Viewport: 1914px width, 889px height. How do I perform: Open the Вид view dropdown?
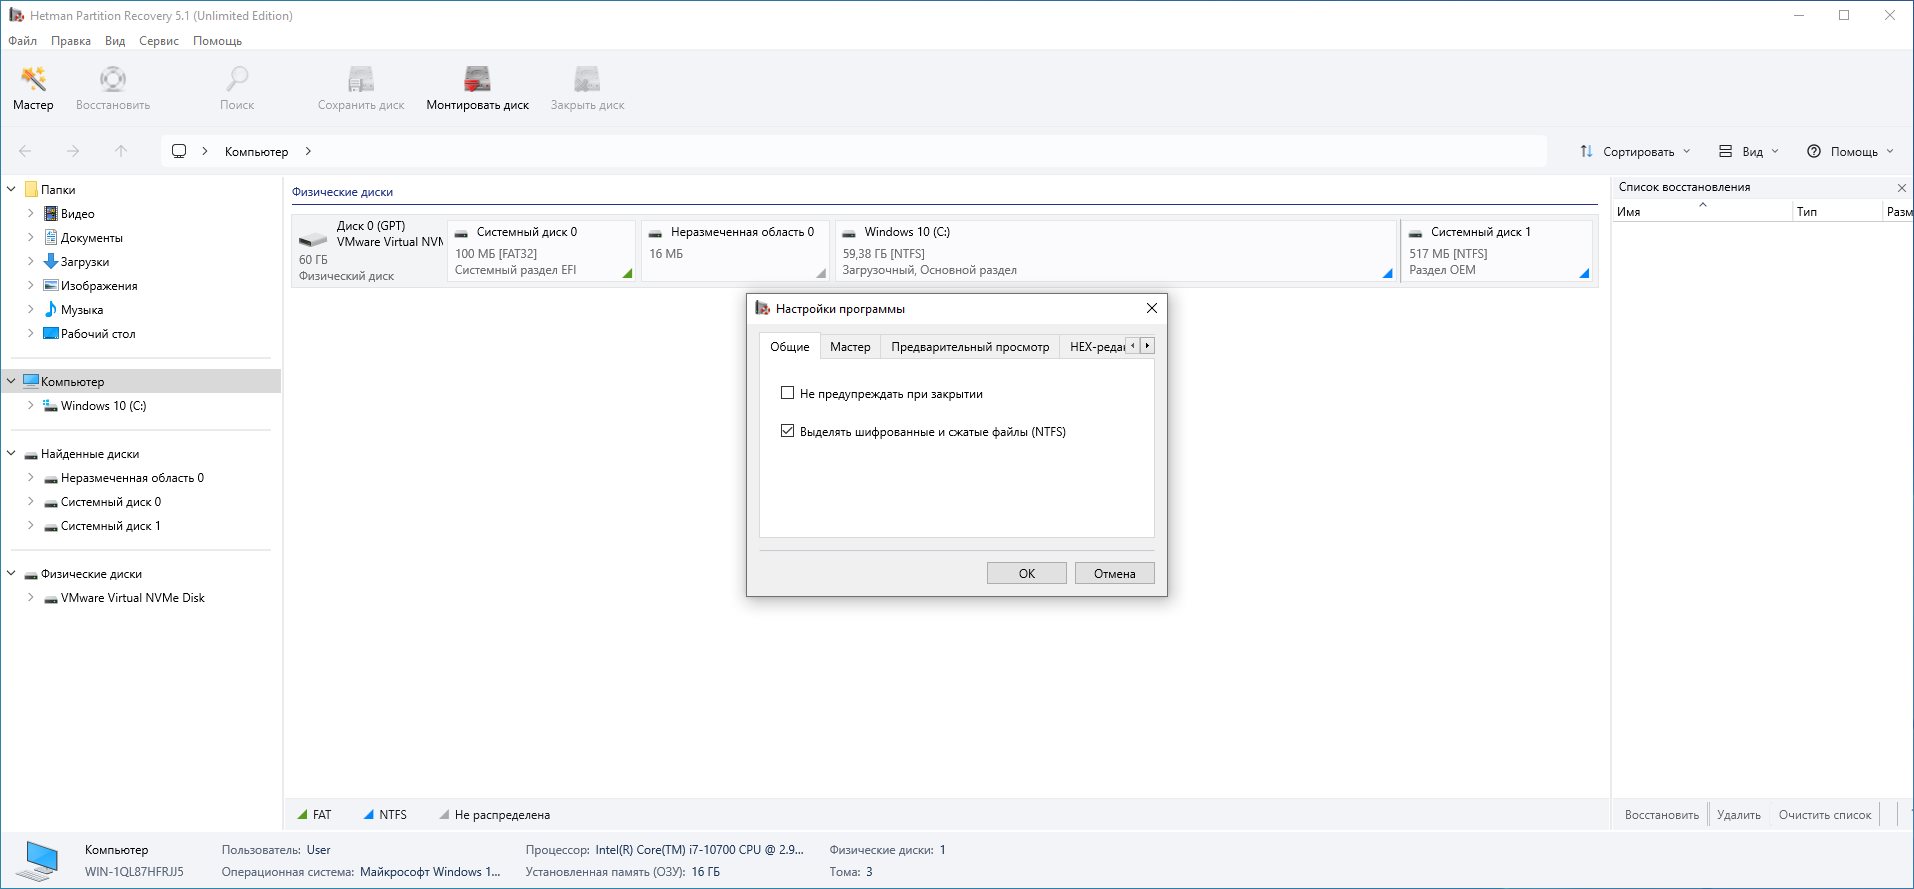1749,152
